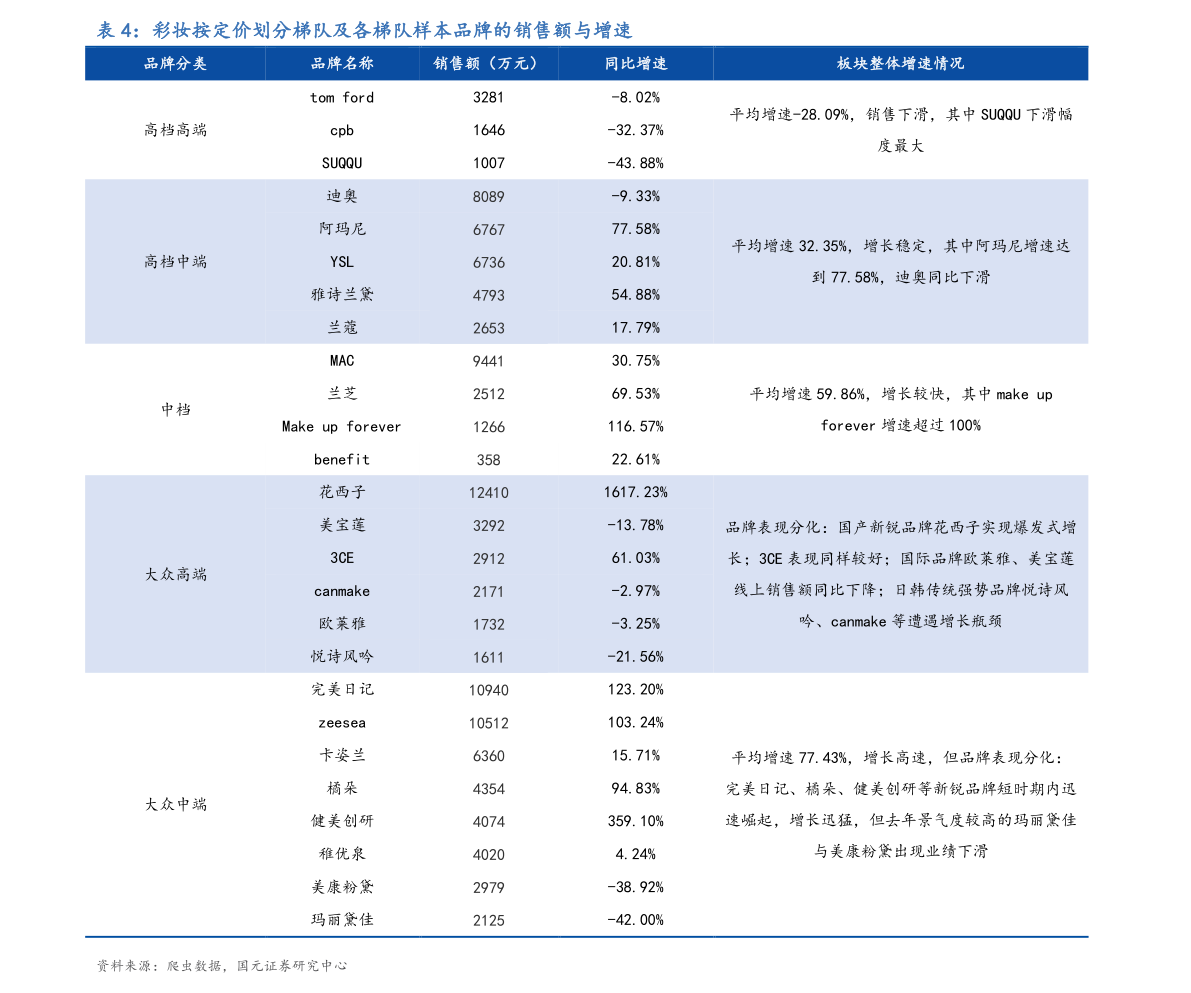Select the Make up forever brand cell
Viewport: 1191px width, 993px height.
341,426
